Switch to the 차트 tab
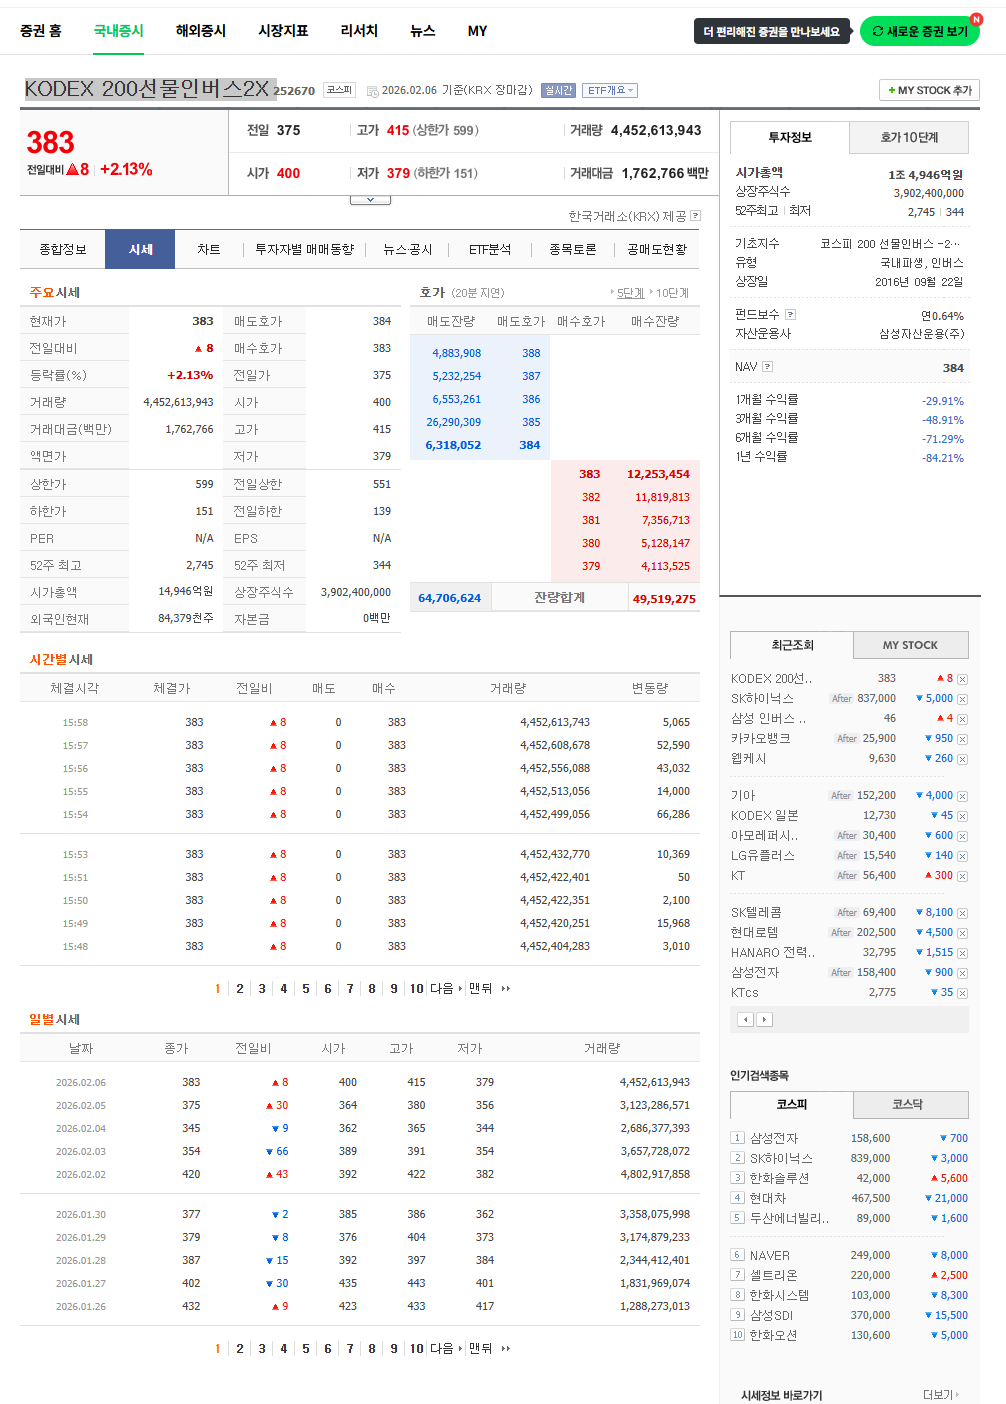Image resolution: width=1006 pixels, height=1404 pixels. click(209, 250)
